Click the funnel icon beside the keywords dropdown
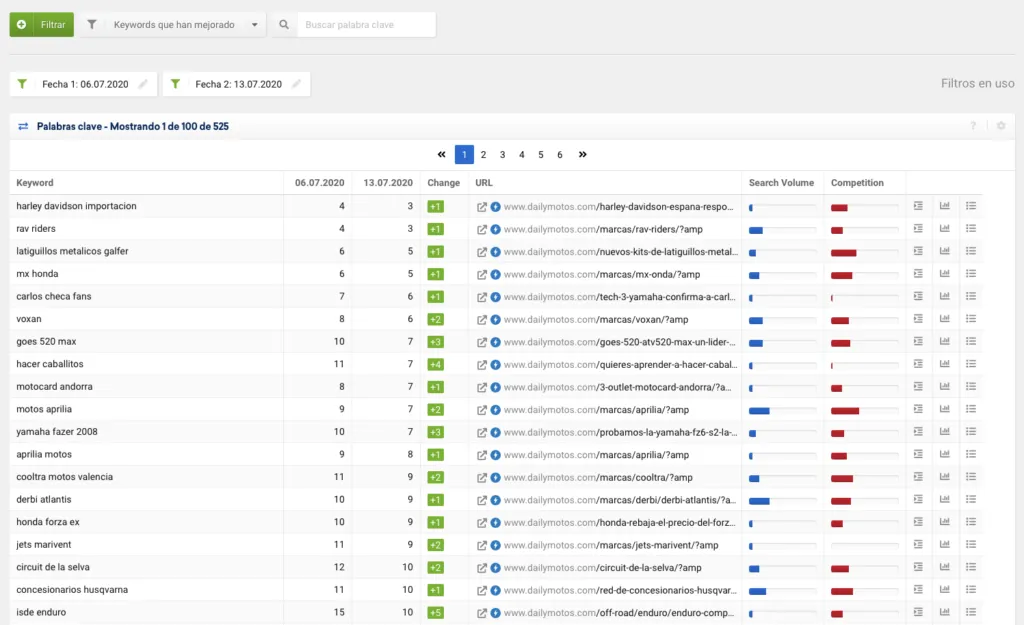Image resolution: width=1024 pixels, height=625 pixels. tap(92, 25)
